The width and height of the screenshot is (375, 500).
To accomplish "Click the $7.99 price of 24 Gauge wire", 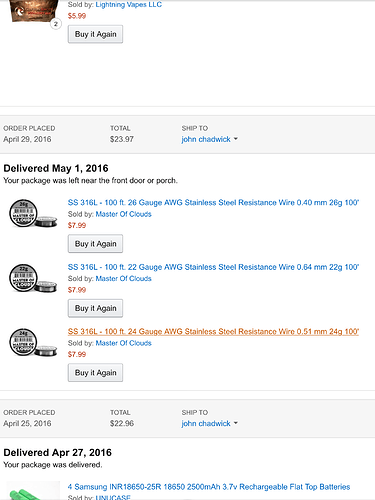I will [77, 354].
